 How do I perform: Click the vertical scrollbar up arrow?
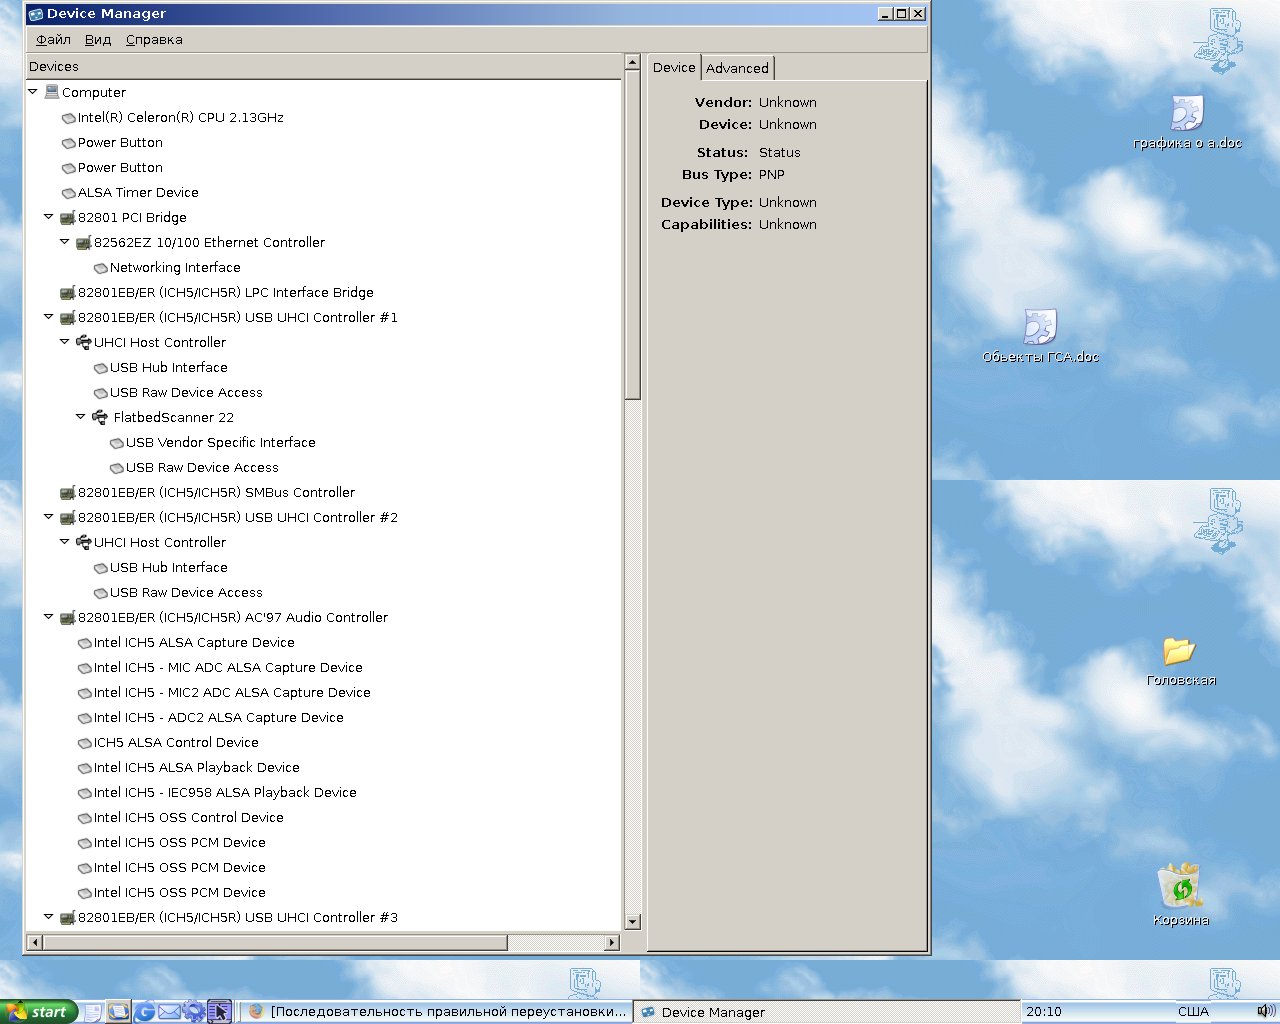click(x=632, y=63)
